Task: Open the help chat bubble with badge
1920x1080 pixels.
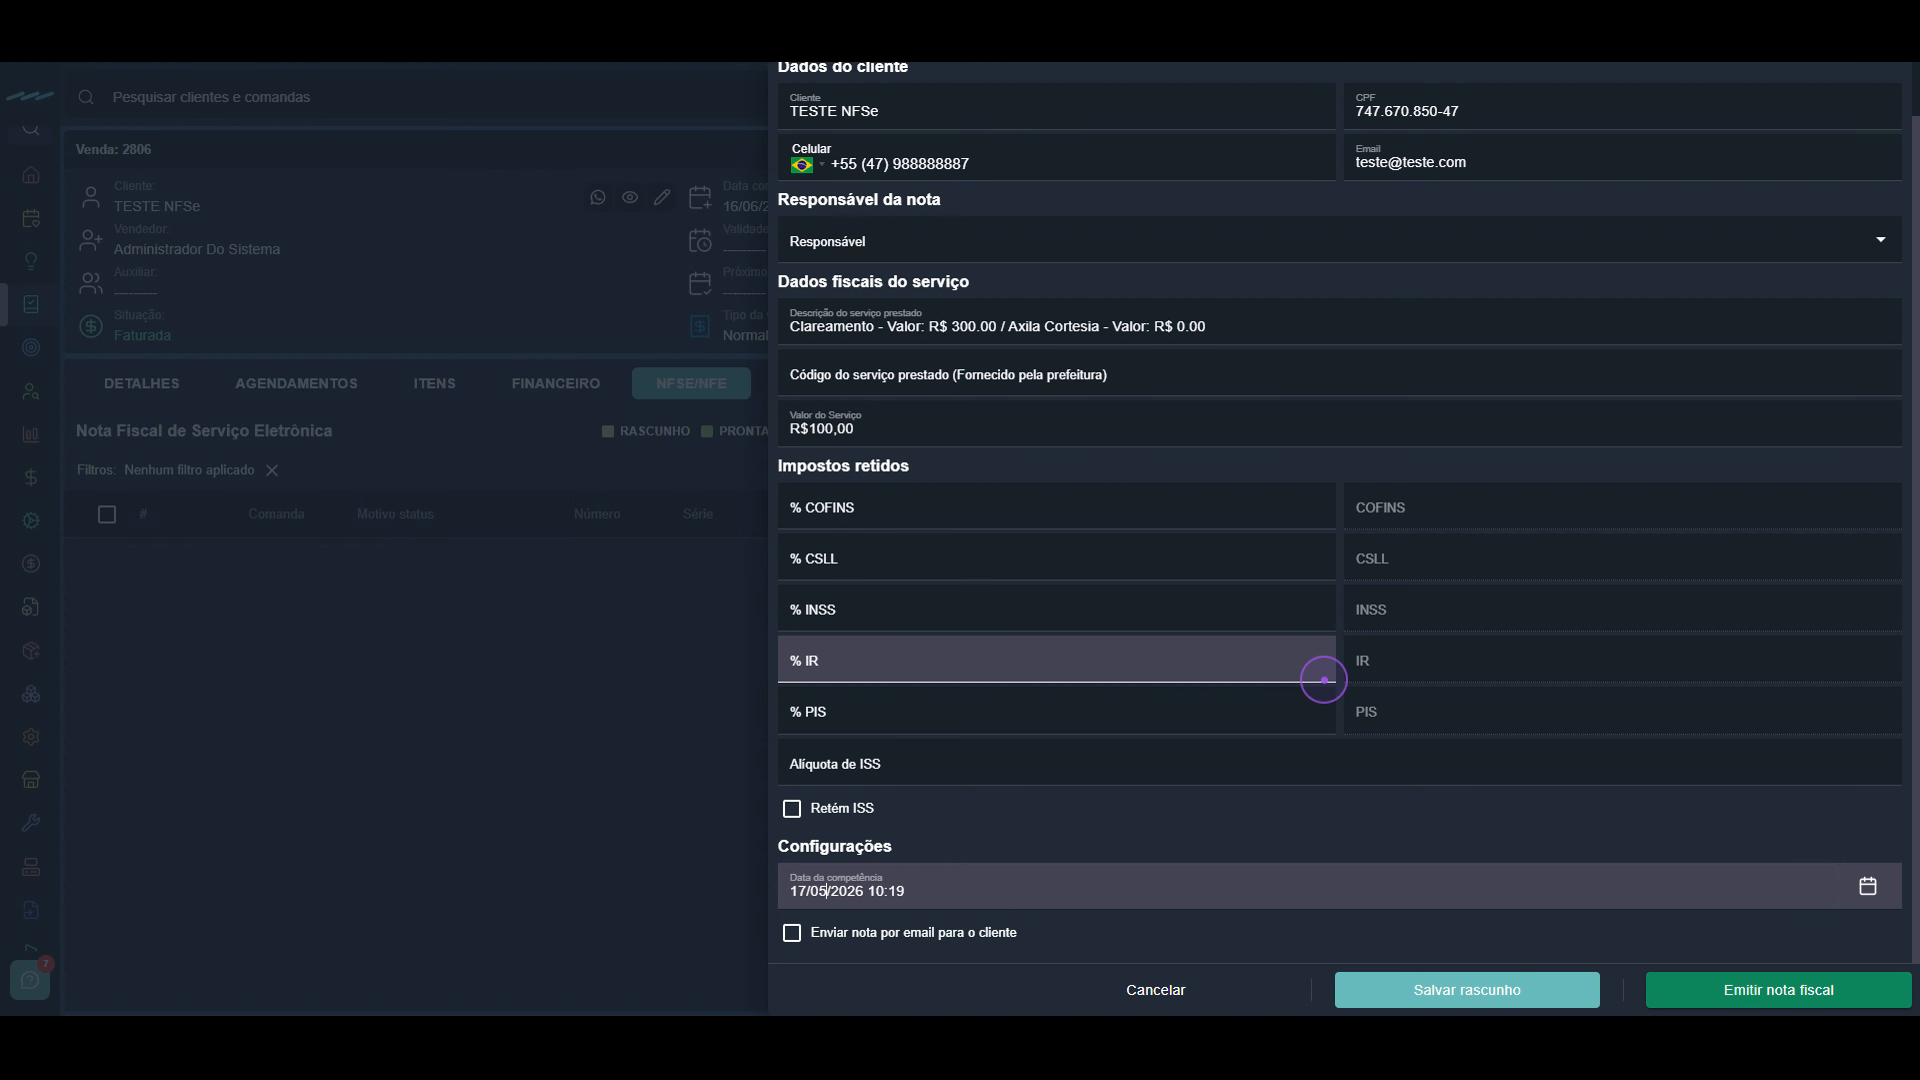Action: pyautogui.click(x=30, y=980)
